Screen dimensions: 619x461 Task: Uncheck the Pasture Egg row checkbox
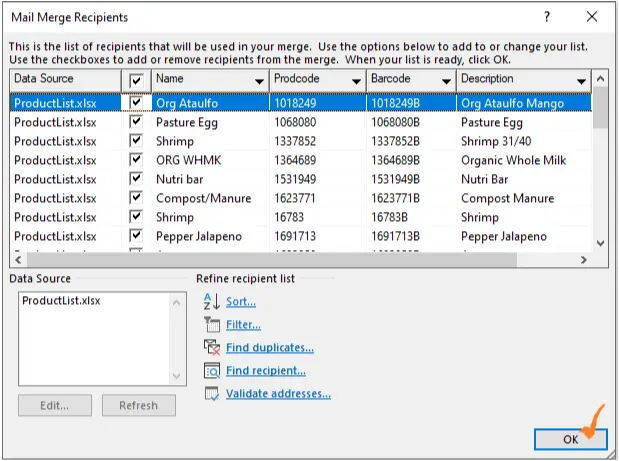[x=136, y=121]
